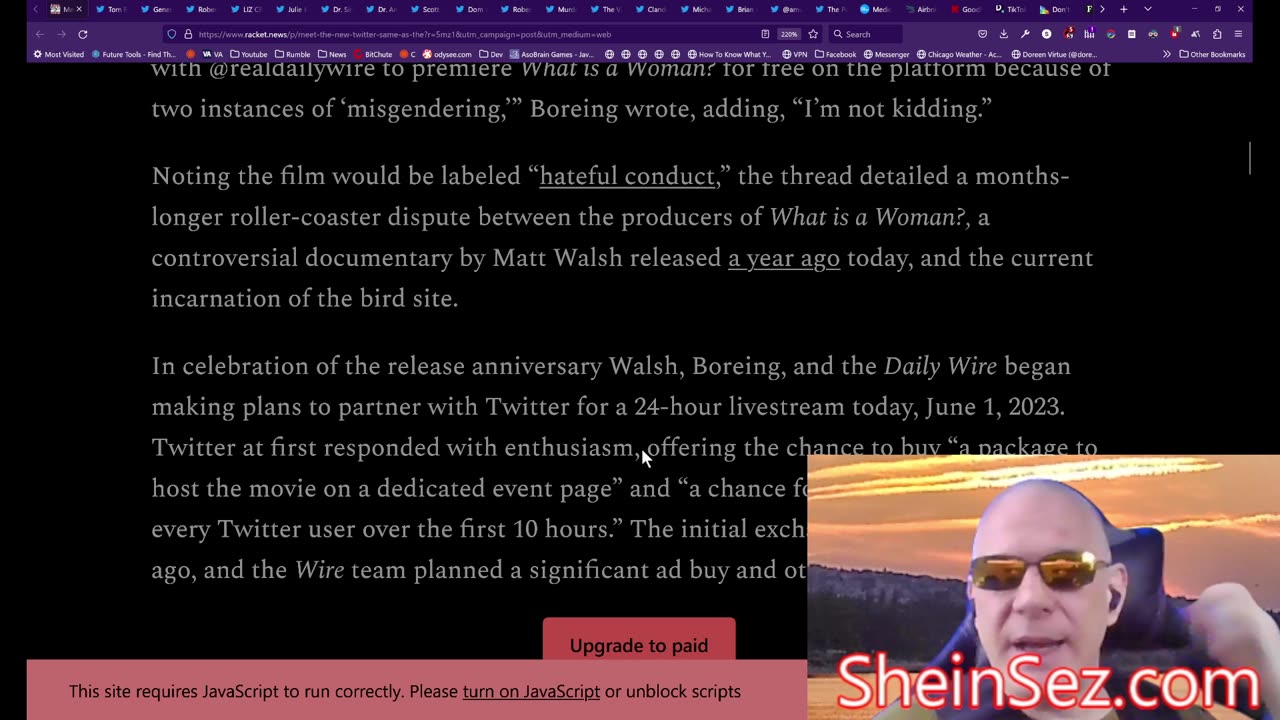Viewport: 1280px width, 720px height.
Task: Open the VPN bookmark
Action: pyautogui.click(x=794, y=54)
